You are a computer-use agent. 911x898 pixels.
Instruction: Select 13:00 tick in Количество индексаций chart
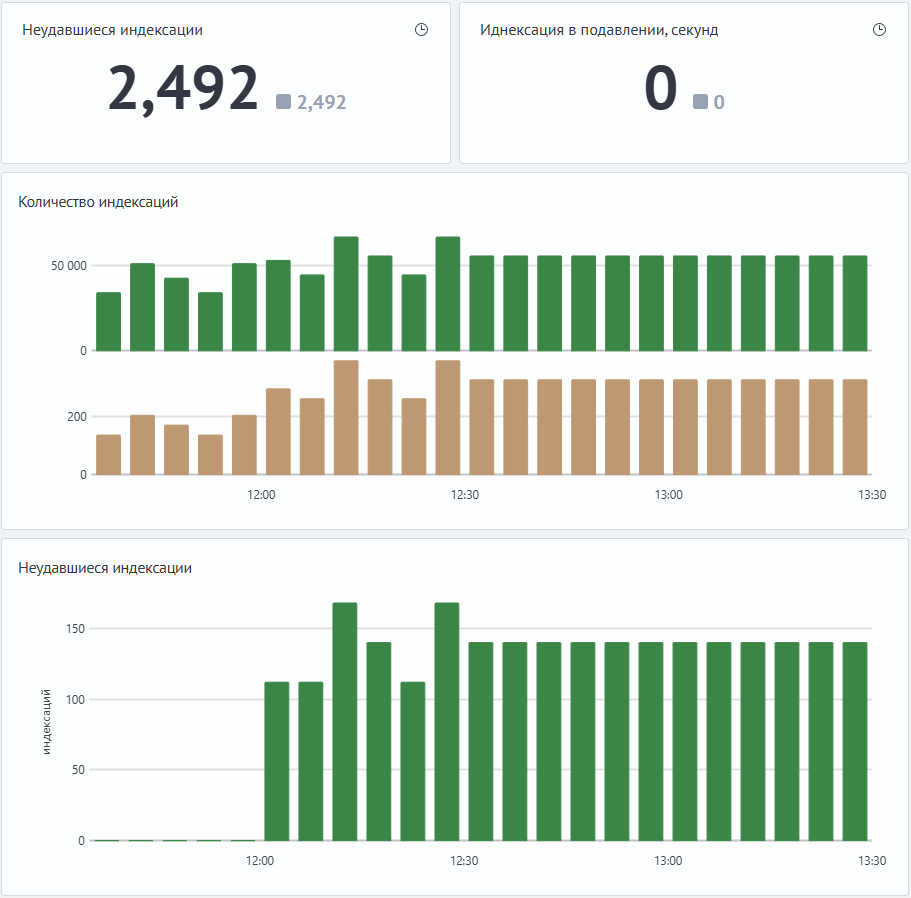pos(669,495)
